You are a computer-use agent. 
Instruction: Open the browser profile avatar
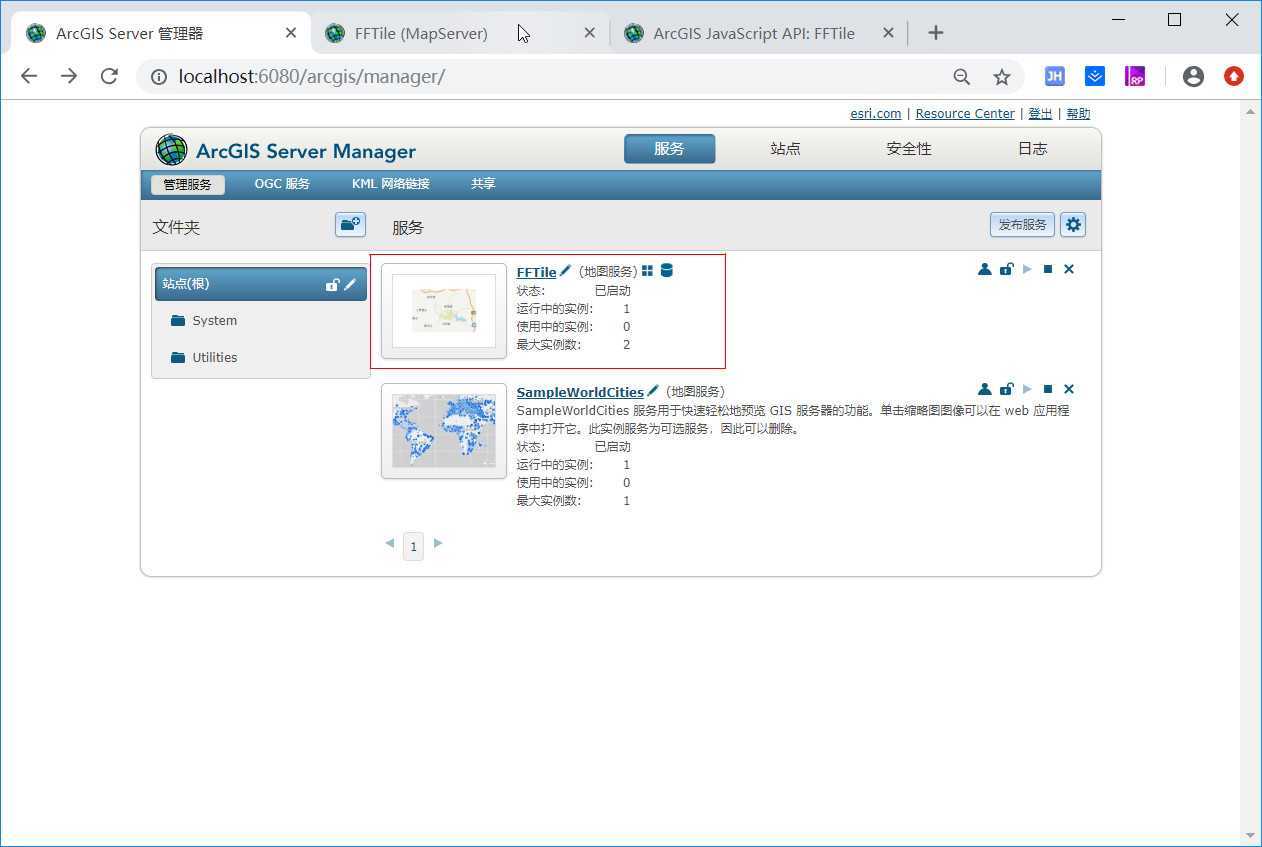pyautogui.click(x=1193, y=76)
